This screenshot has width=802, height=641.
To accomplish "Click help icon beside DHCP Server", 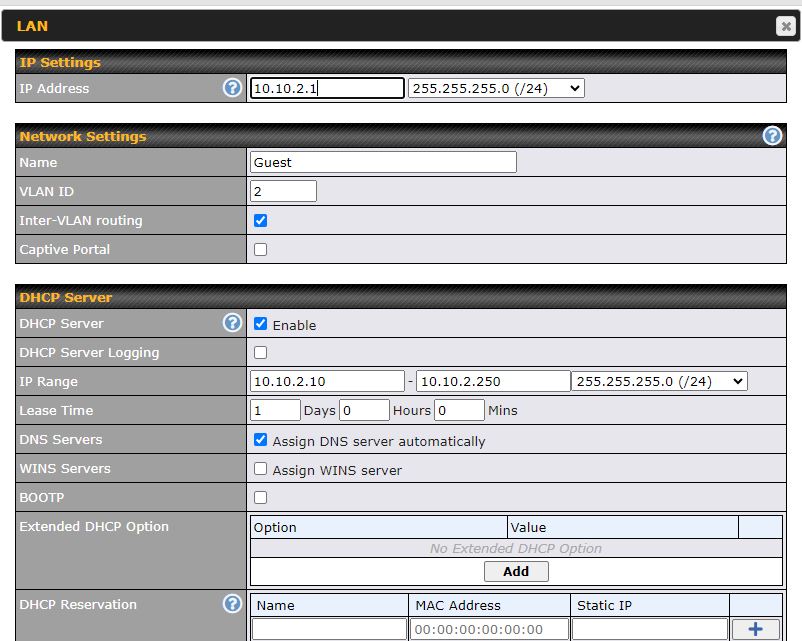I will 232,323.
